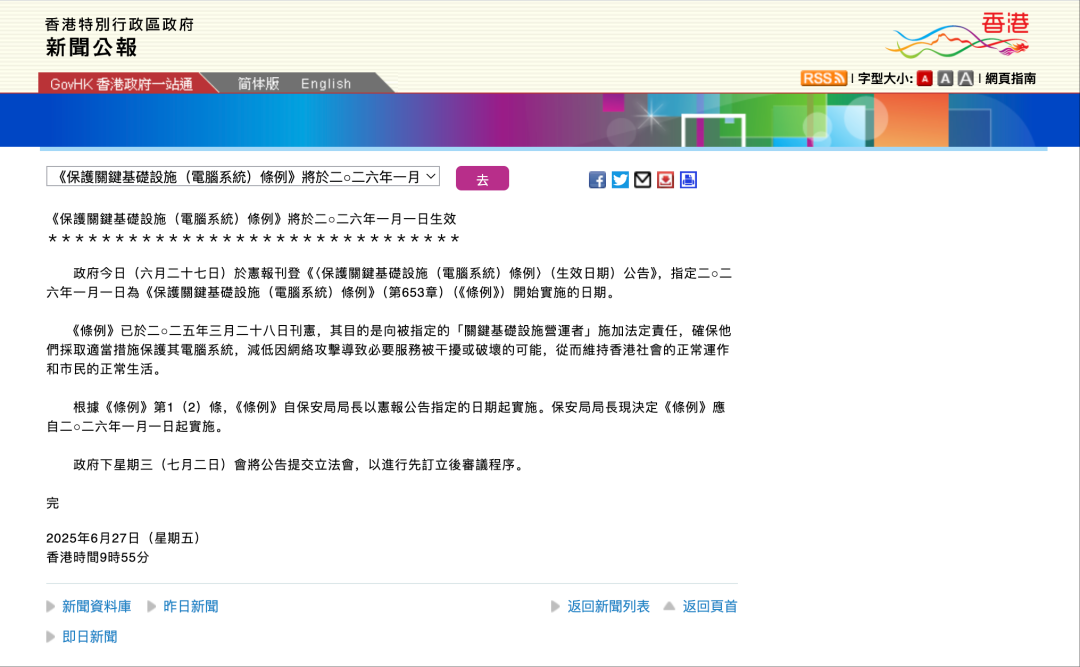1080x667 pixels.
Task: Open the GovHK 香港政府一站通 tab
Action: click(121, 84)
